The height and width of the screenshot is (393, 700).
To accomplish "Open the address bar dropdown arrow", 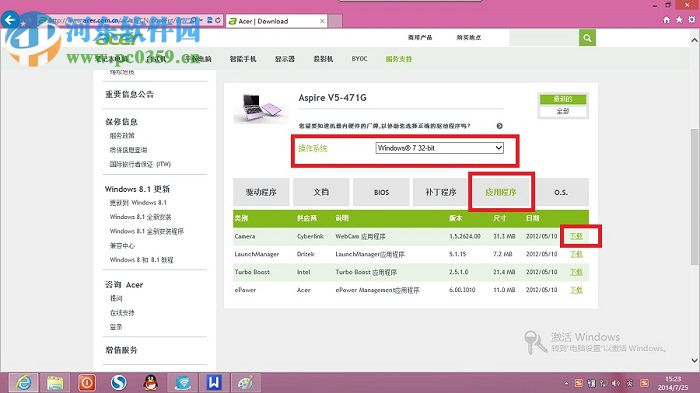I will tap(202, 20).
